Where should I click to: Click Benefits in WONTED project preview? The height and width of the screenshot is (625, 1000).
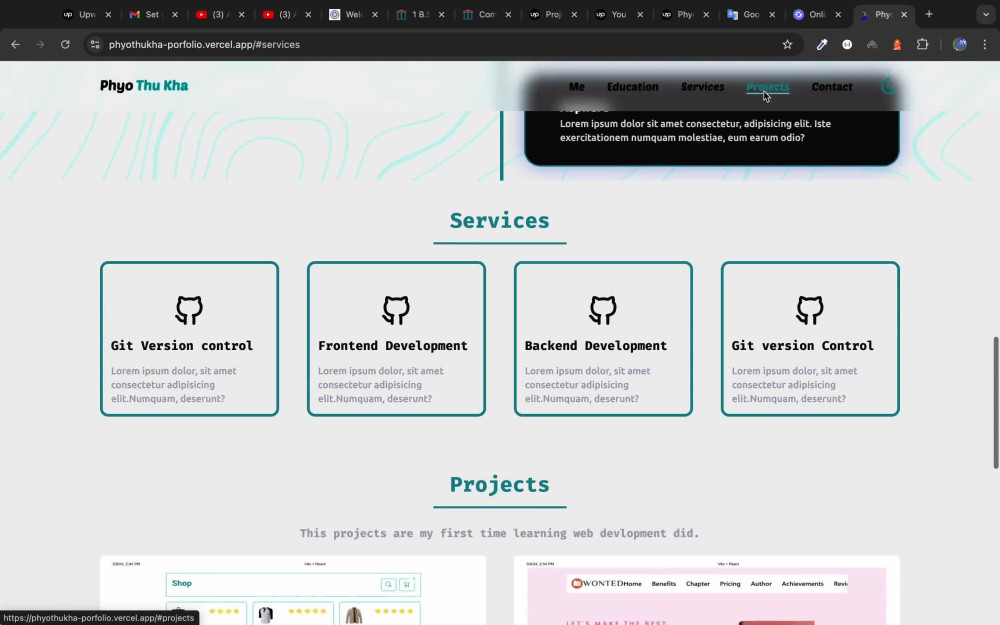(x=663, y=584)
